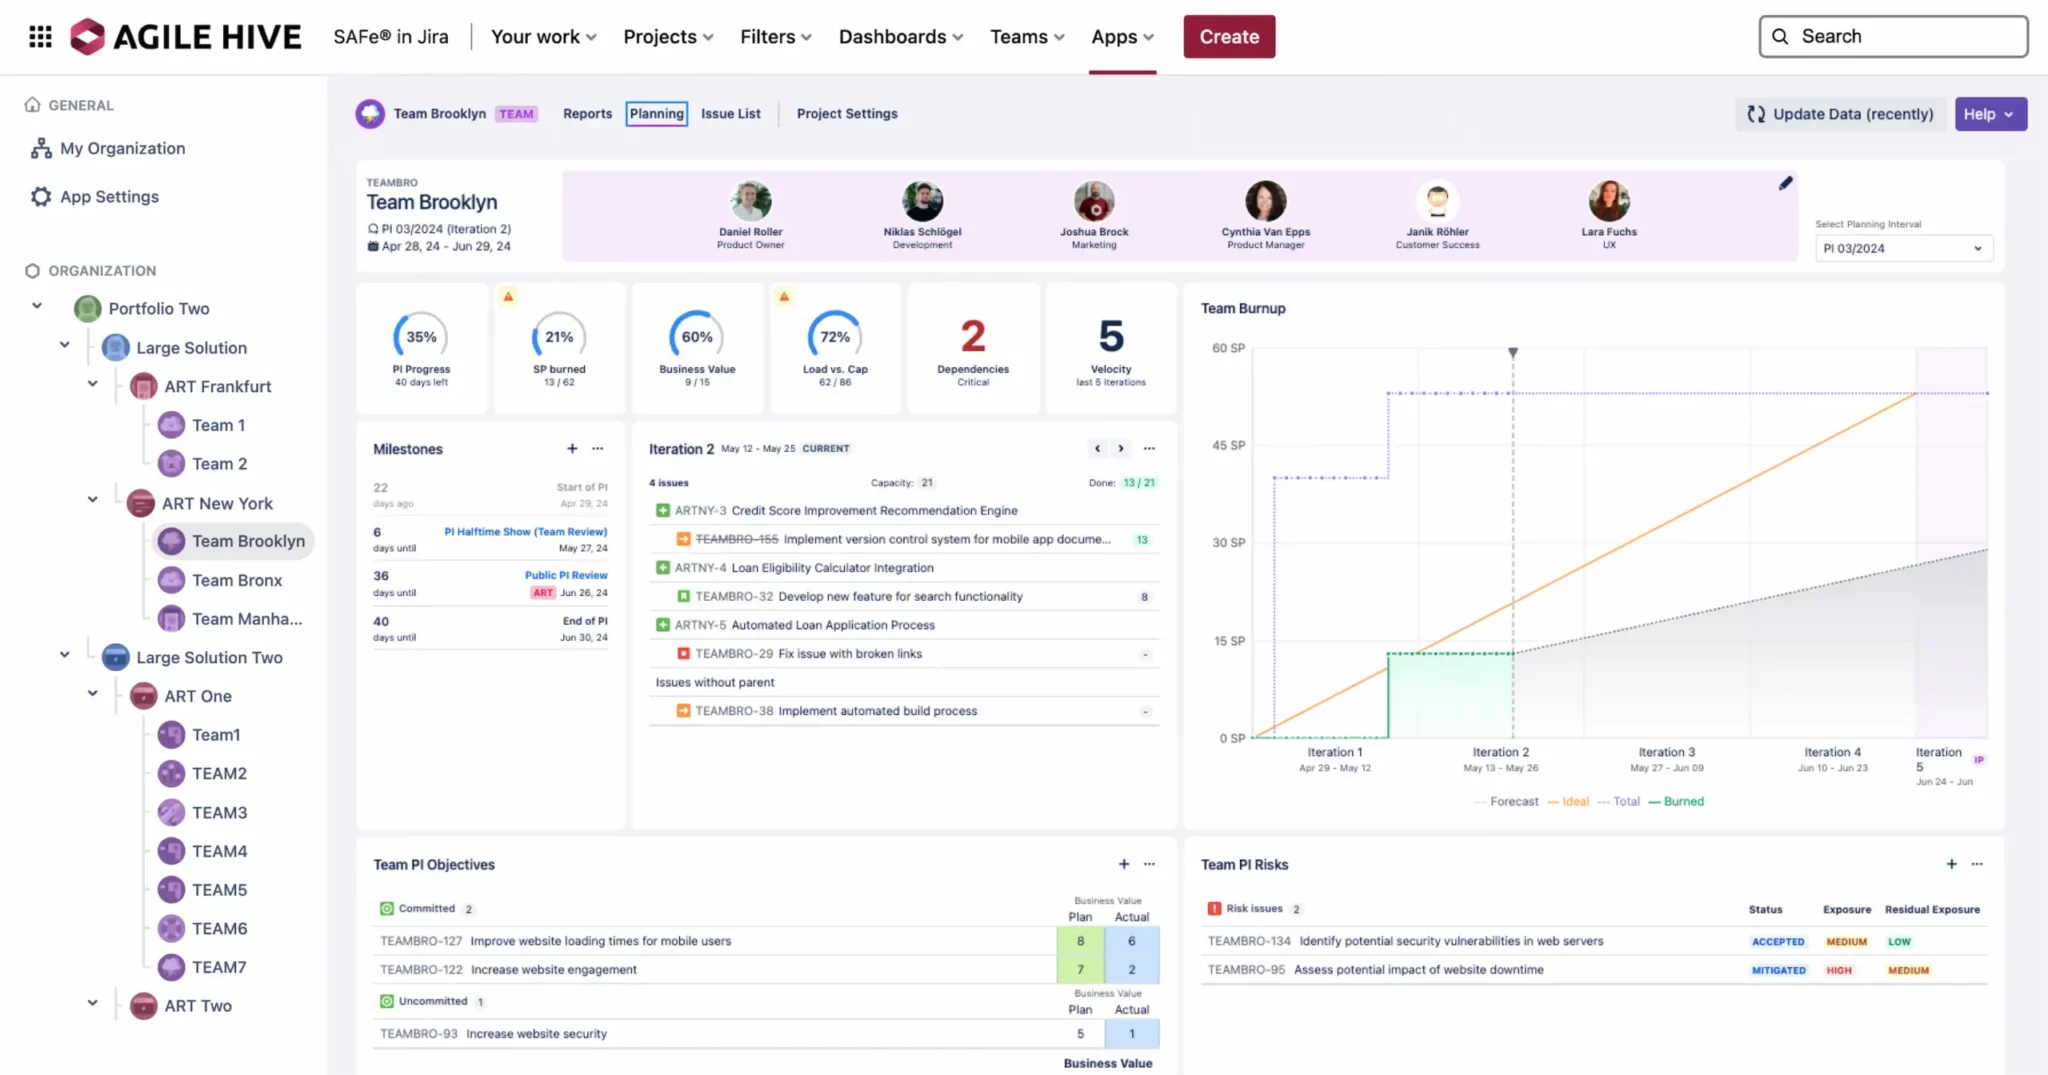Add a milestone with the plus icon
2048x1075 pixels.
[572, 449]
